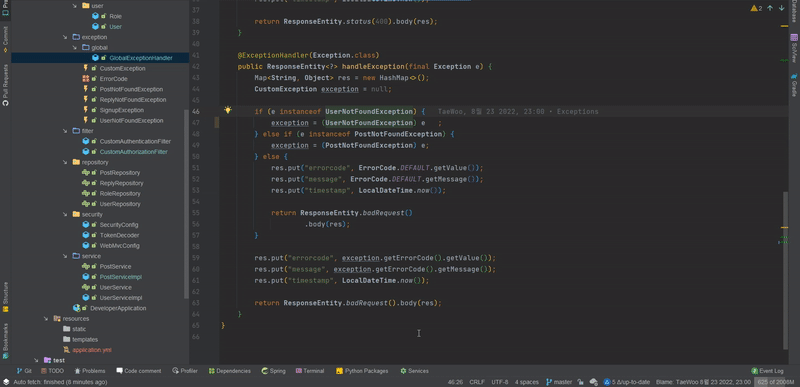Change the UTF-8 file encoding
This screenshot has height=387, width=800.
point(499,382)
